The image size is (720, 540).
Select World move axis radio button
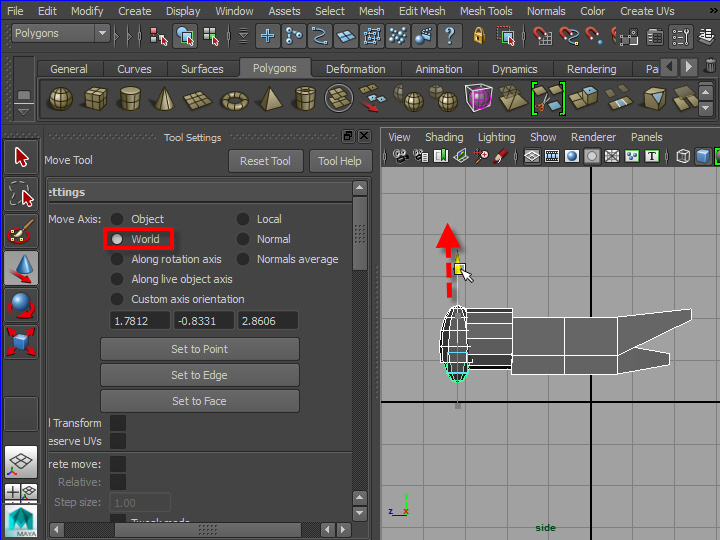[117, 239]
